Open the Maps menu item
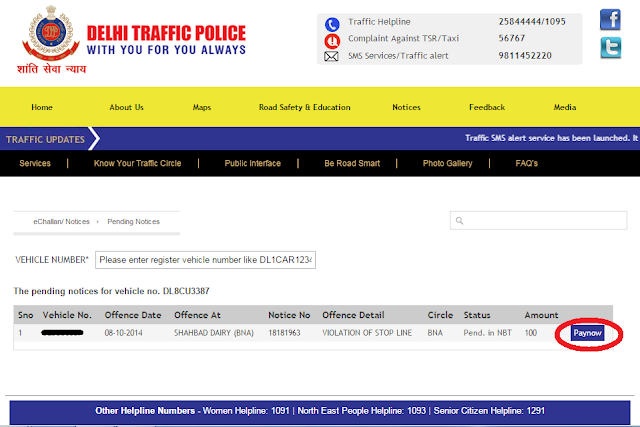The height and width of the screenshot is (427, 640). (x=202, y=107)
